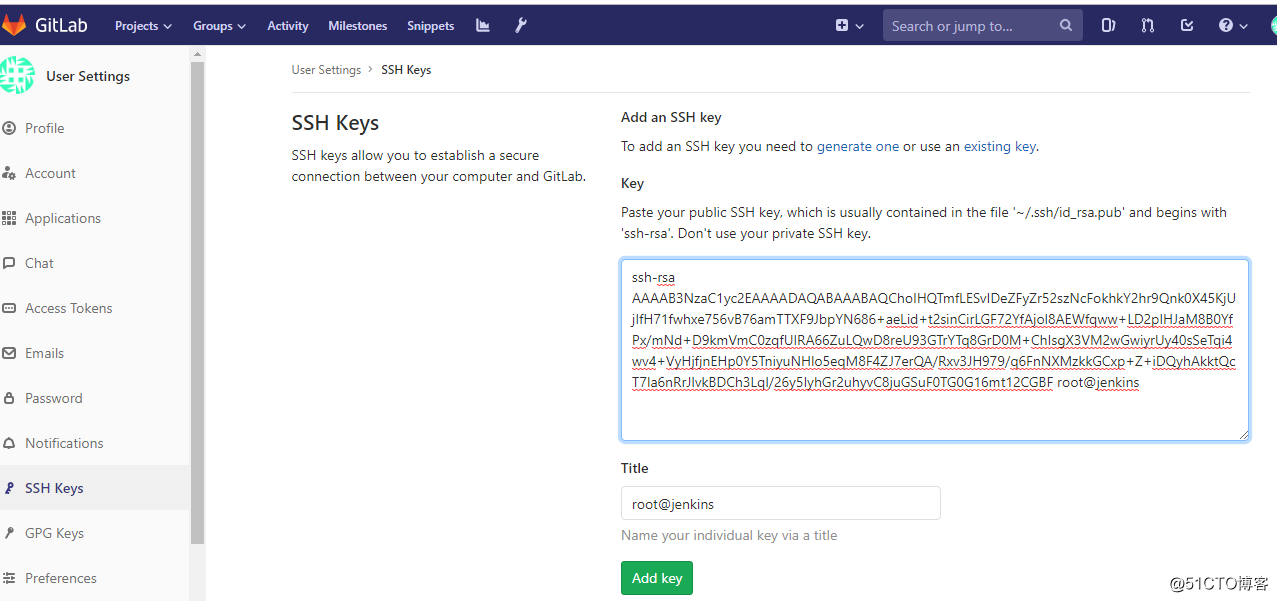Open the Admin Area wrench icon
Viewport: 1278px width, 602px height.
point(520,25)
